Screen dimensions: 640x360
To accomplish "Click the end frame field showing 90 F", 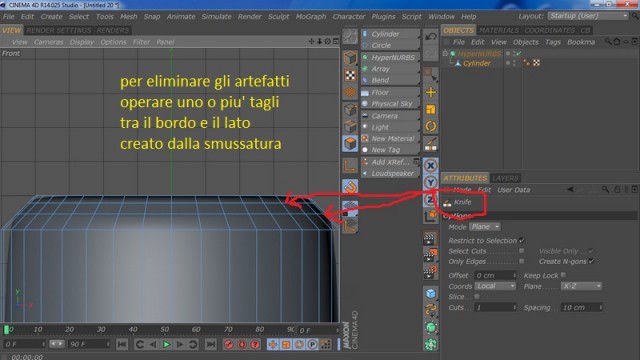I will pyautogui.click(x=89, y=344).
